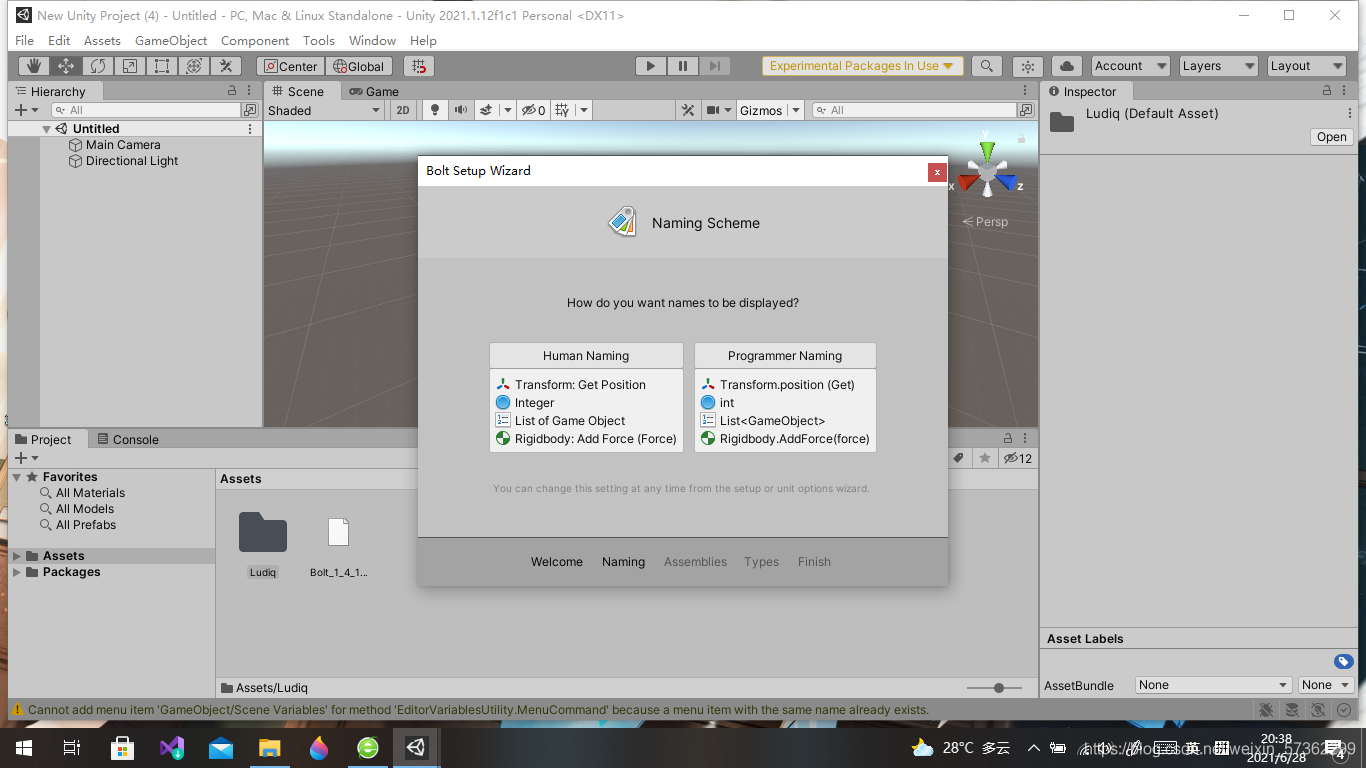
Task: Open Experimental Packages In Use dropdown
Action: pyautogui.click(x=863, y=66)
